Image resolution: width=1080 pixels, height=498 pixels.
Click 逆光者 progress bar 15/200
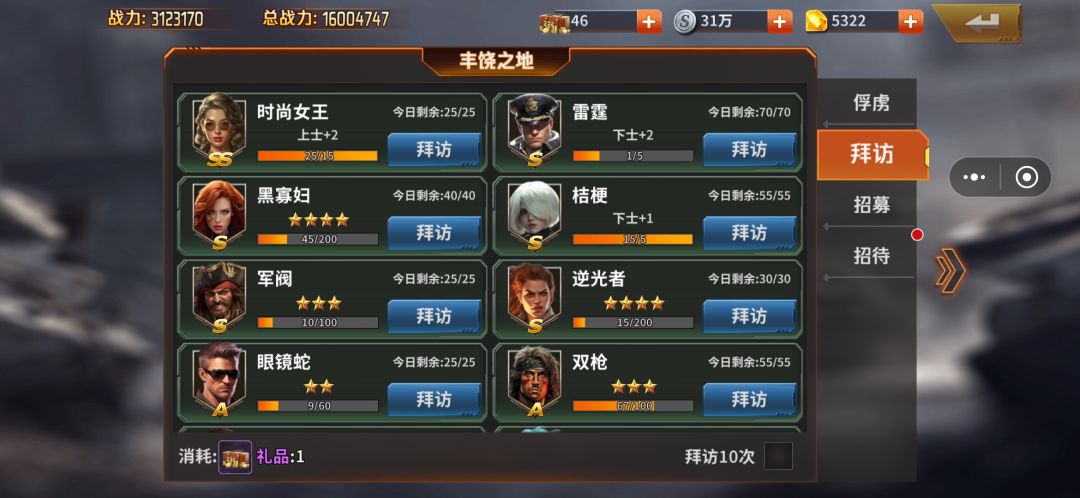coord(633,322)
